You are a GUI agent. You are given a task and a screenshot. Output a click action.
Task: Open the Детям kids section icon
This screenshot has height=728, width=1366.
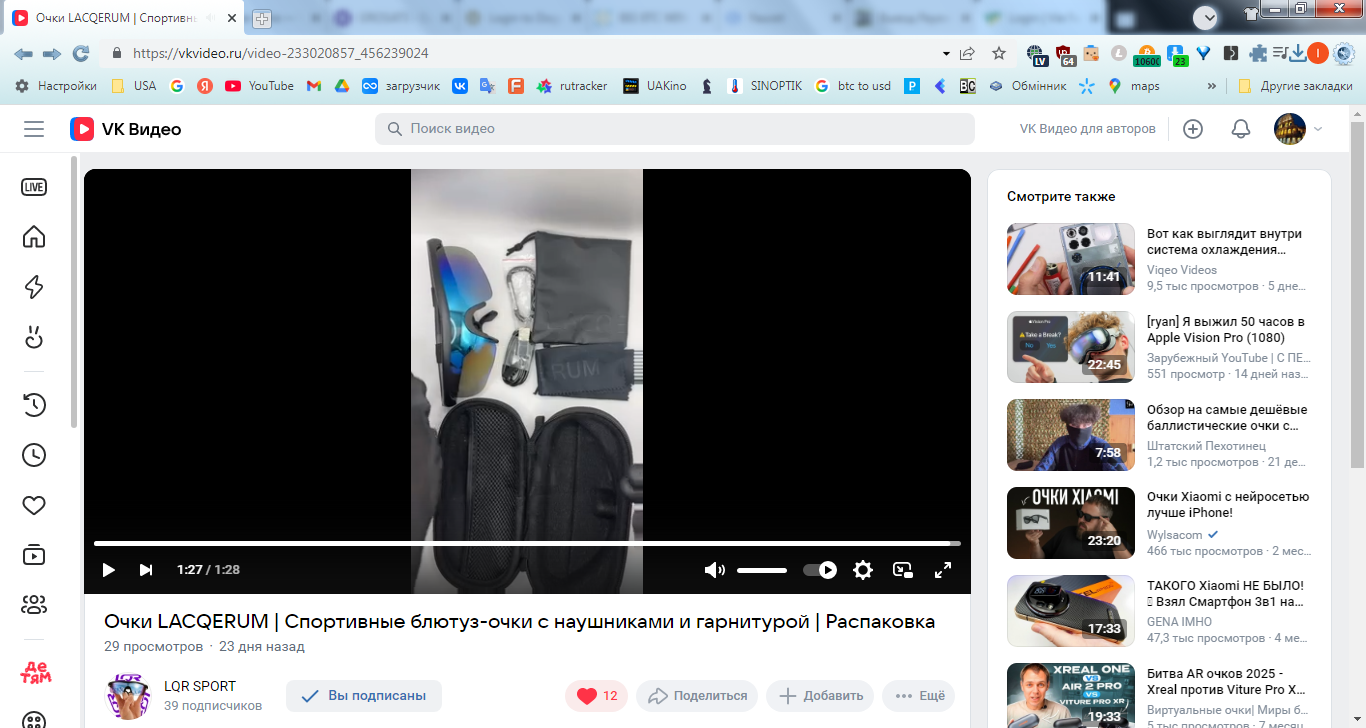pos(35,672)
